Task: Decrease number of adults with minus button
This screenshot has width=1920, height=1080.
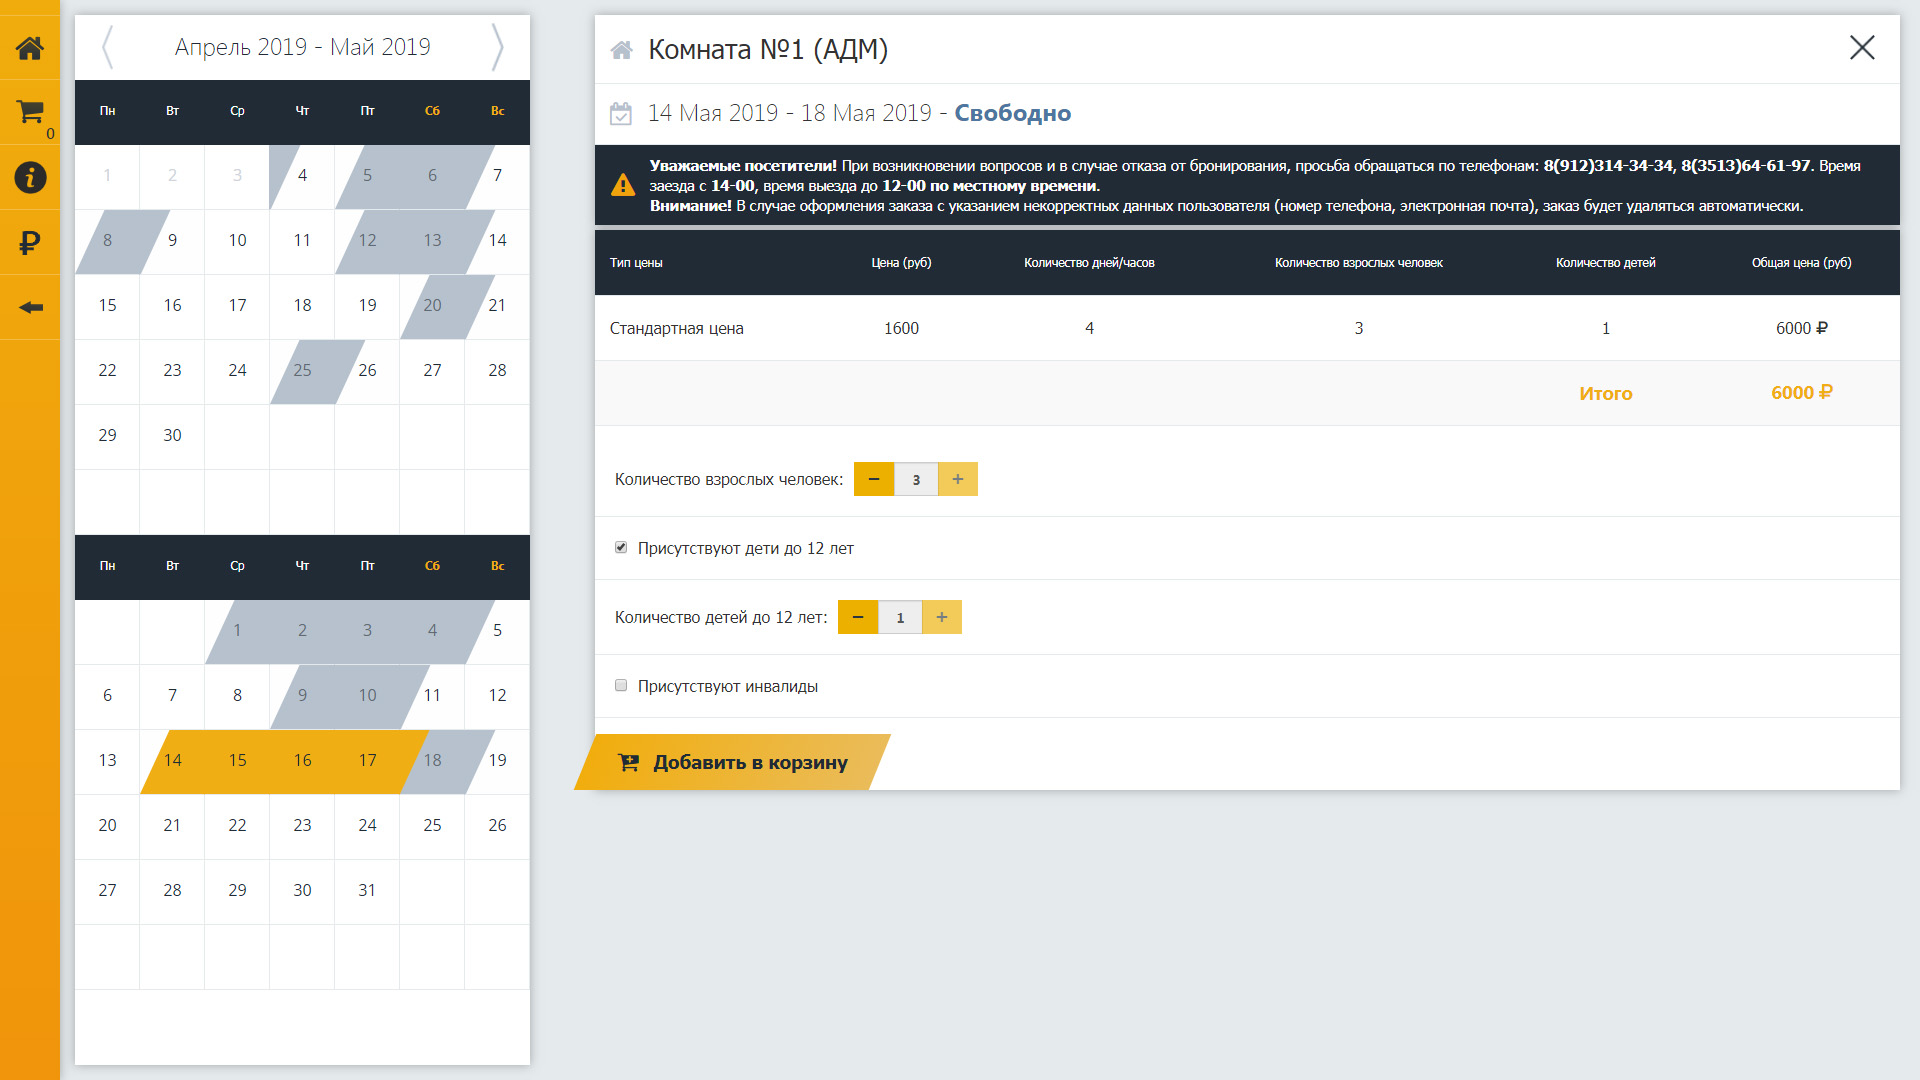Action: (x=874, y=479)
